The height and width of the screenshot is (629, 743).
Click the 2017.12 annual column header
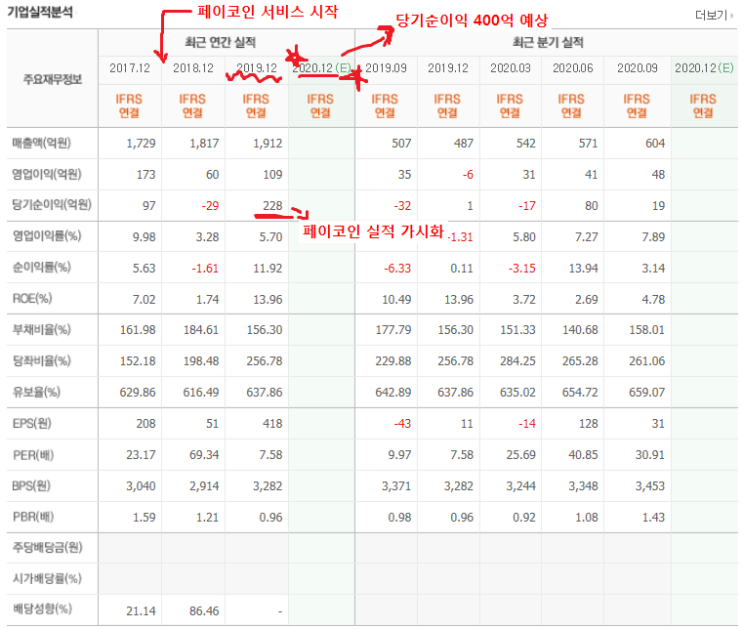point(129,68)
